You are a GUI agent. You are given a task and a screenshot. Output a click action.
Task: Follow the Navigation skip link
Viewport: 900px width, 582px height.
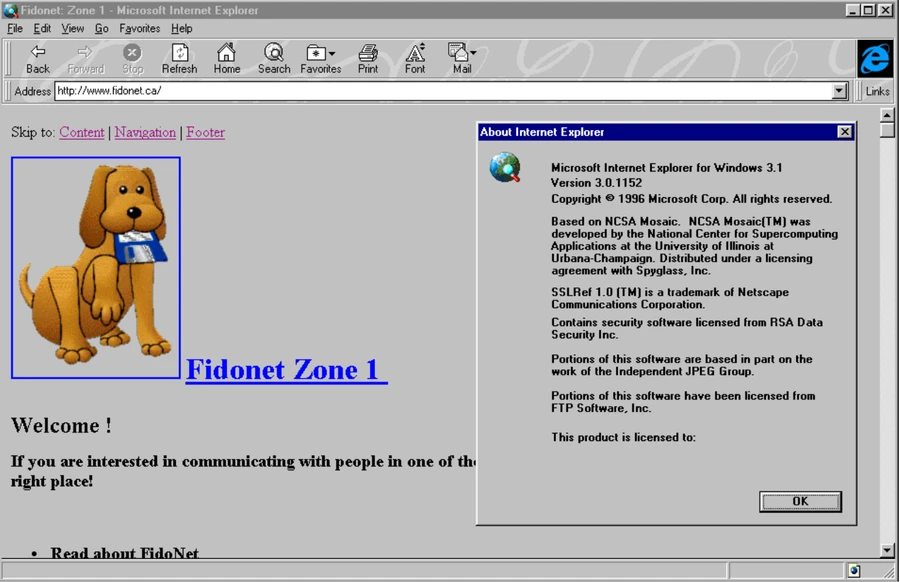click(145, 132)
